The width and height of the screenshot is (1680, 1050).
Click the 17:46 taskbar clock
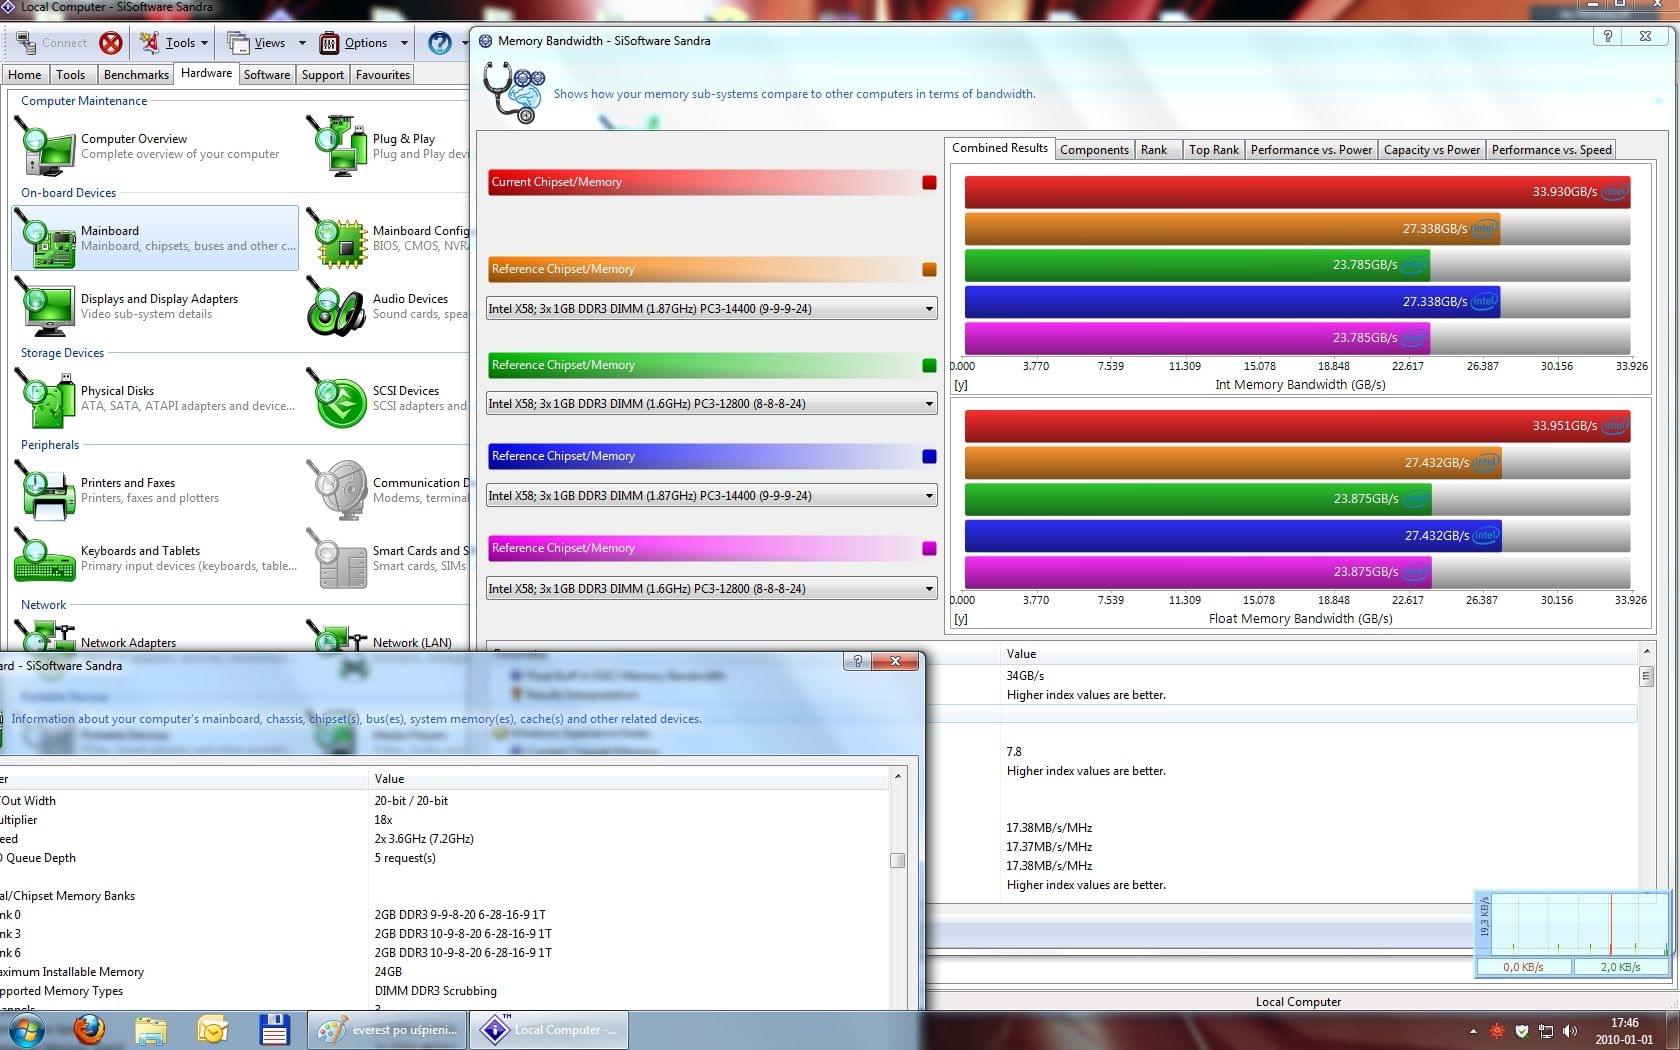pos(1624,1023)
